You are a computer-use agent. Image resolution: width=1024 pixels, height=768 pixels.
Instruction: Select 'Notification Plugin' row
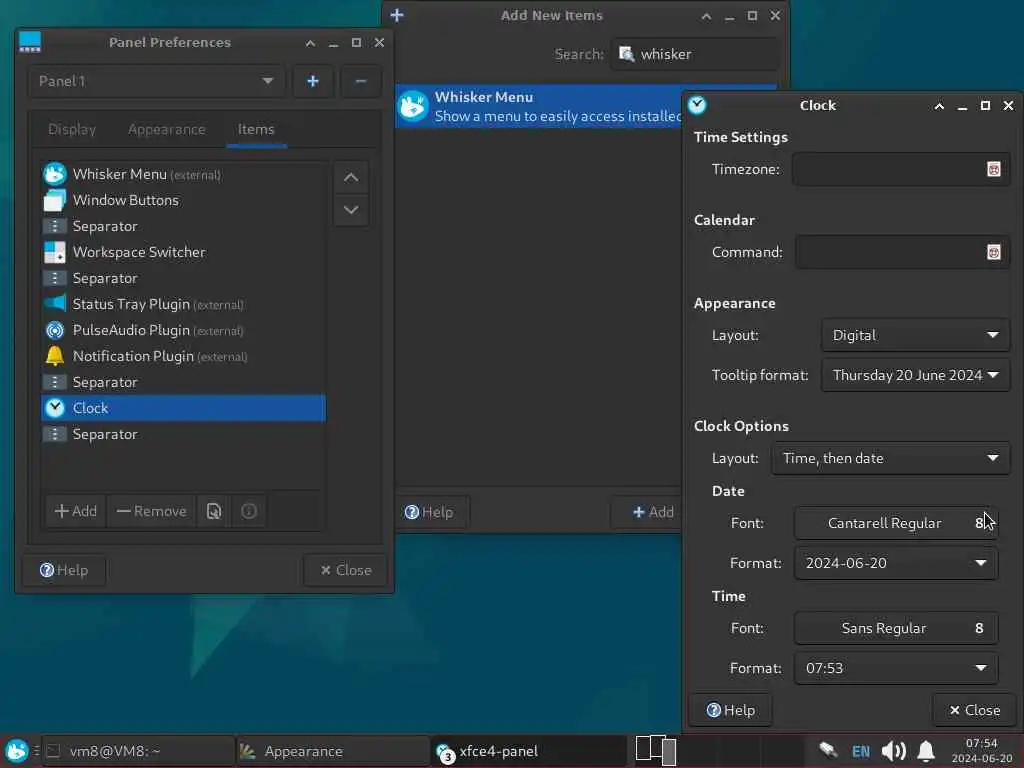pos(184,357)
